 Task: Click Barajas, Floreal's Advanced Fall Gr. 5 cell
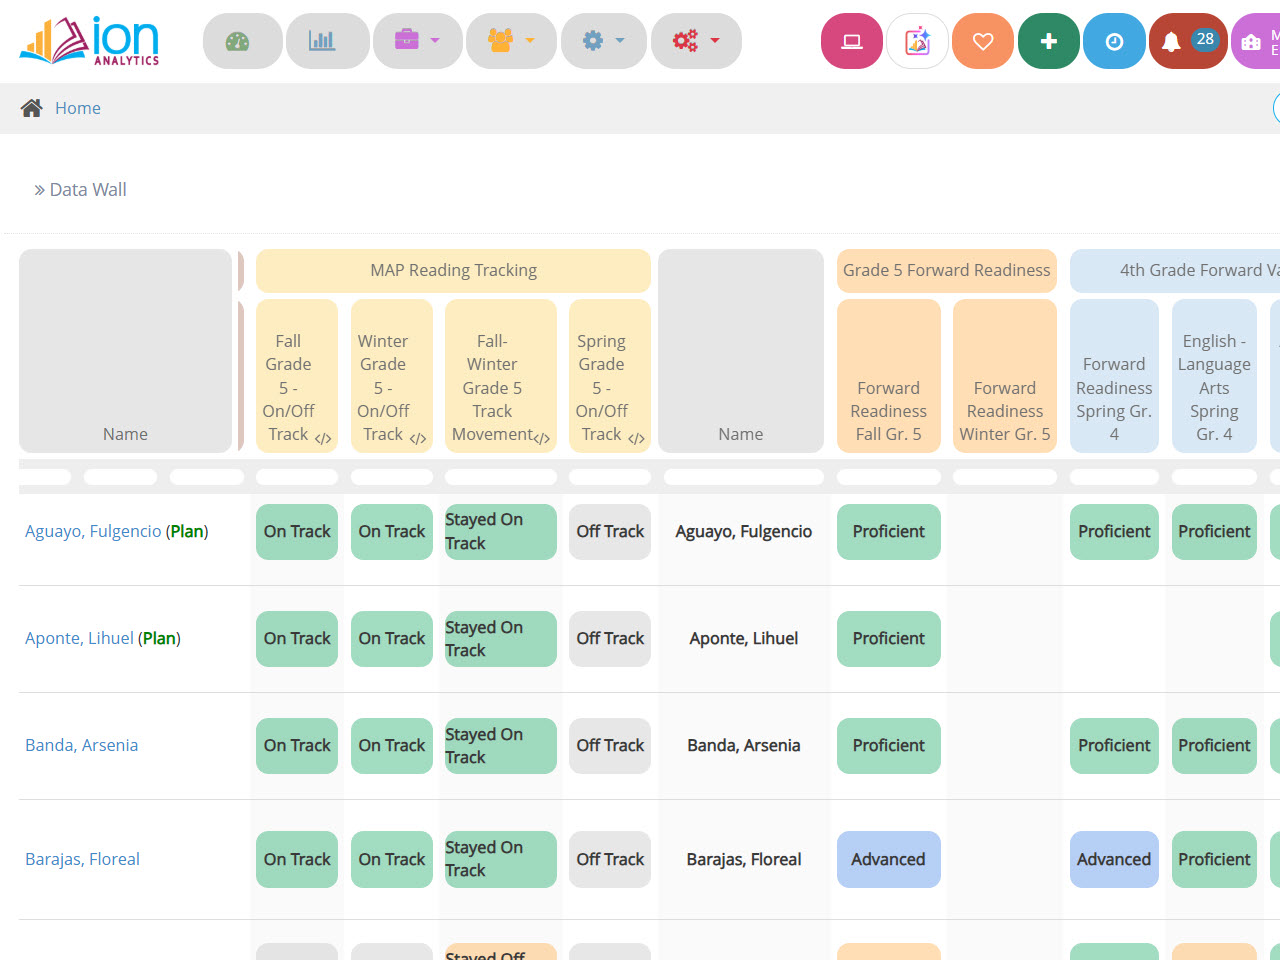pos(889,859)
